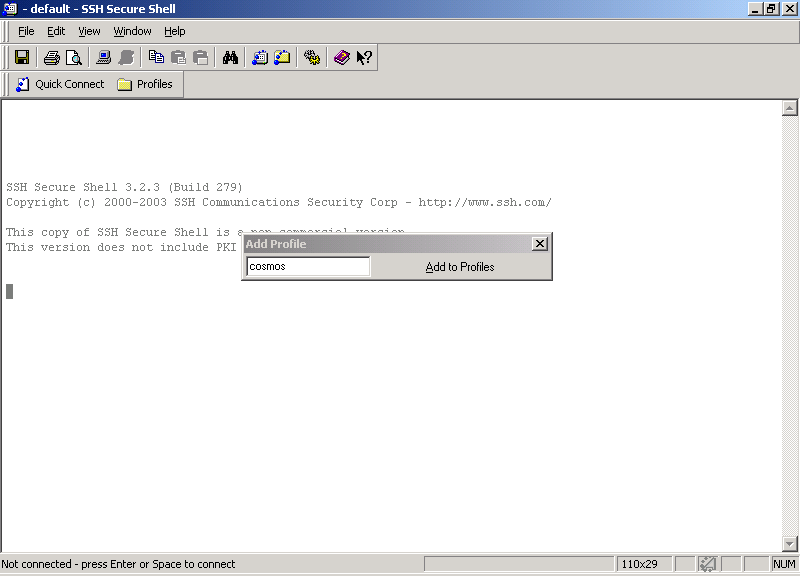The width and height of the screenshot is (800, 576).
Task: Open the Settings gear icon
Action: (x=312, y=58)
